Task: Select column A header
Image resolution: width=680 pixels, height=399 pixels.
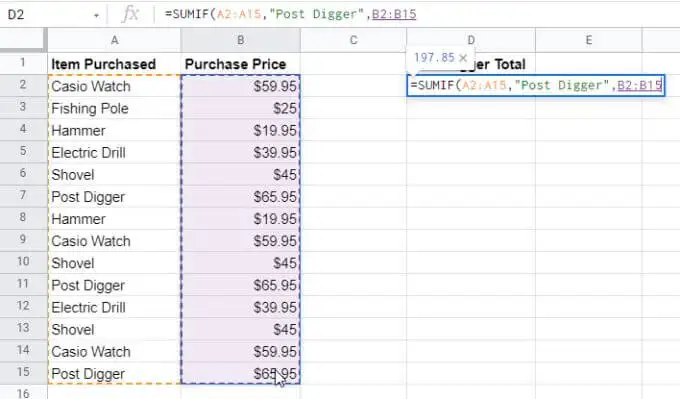Action: [114, 40]
